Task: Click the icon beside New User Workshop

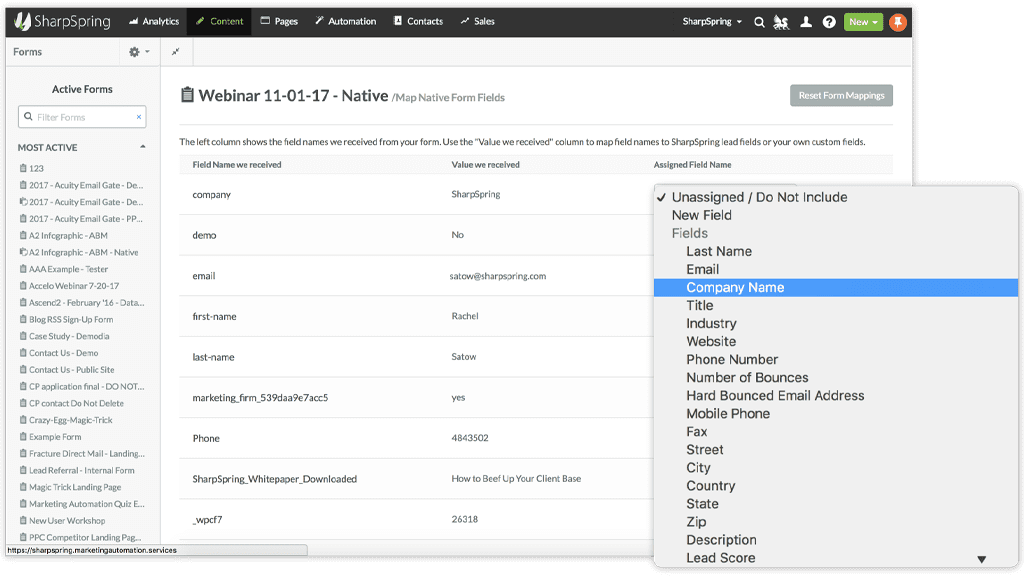Action: pos(23,520)
